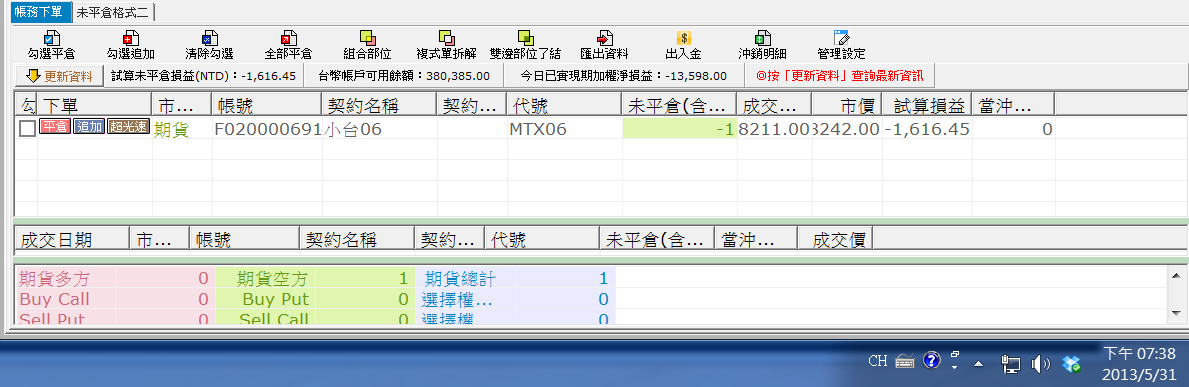Viewport: 1189px width, 387px height.
Task: Open network status tray icon
Action: [x=1010, y=364]
